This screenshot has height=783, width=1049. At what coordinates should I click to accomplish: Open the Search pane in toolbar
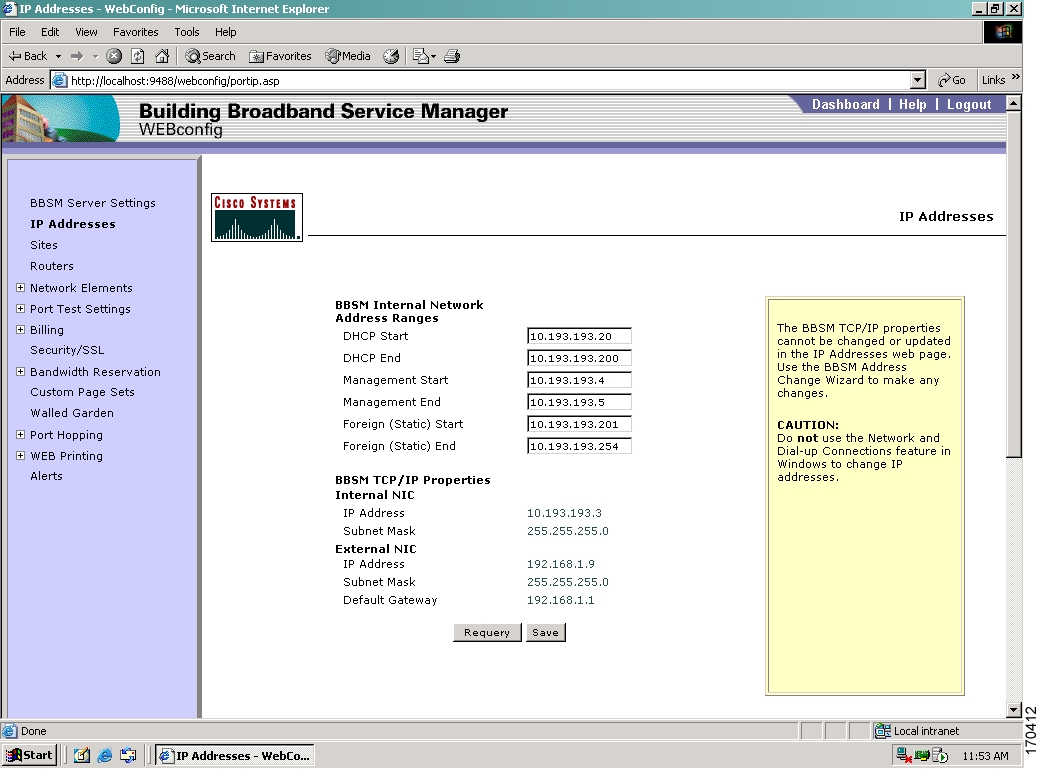pyautogui.click(x=211, y=57)
